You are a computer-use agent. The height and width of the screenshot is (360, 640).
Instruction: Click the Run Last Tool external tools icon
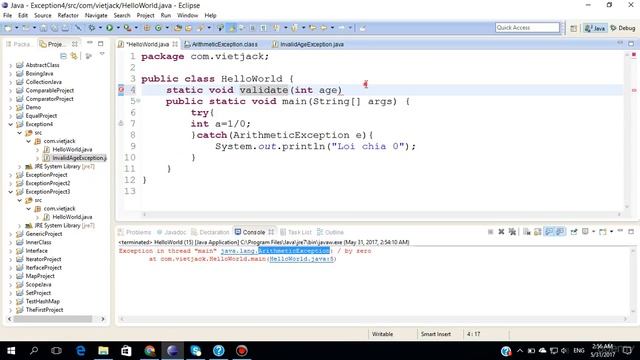(x=127, y=28)
